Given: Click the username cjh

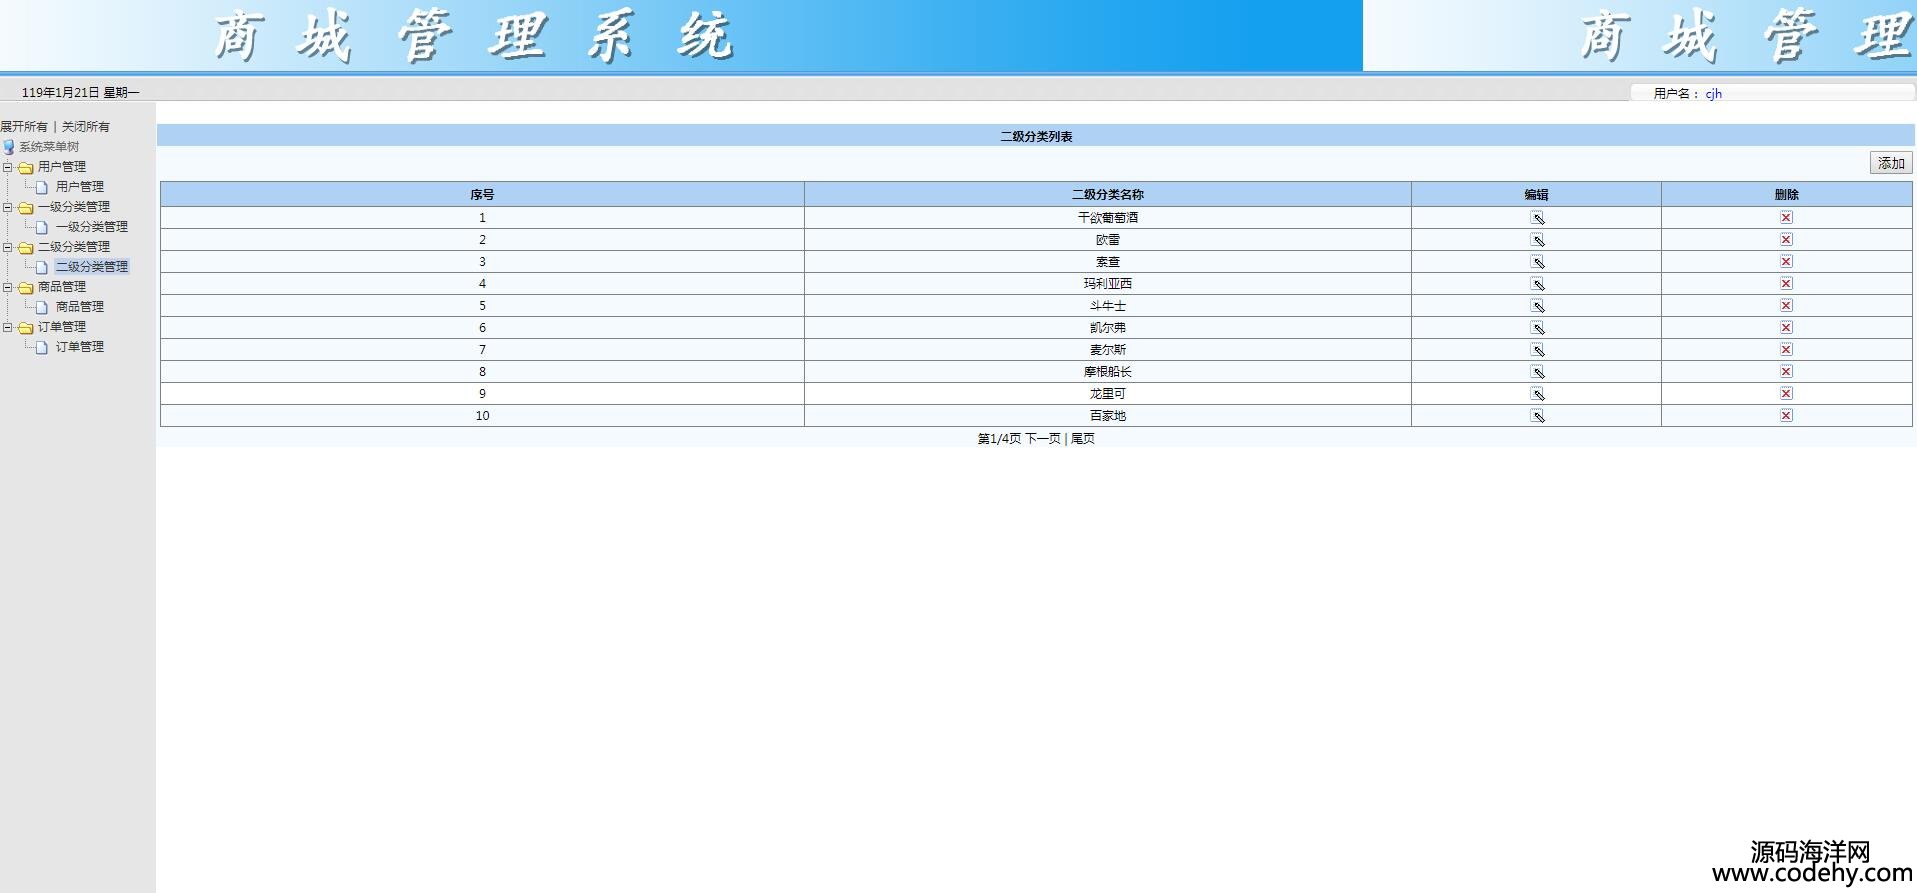Looking at the screenshot, I should pos(1714,94).
